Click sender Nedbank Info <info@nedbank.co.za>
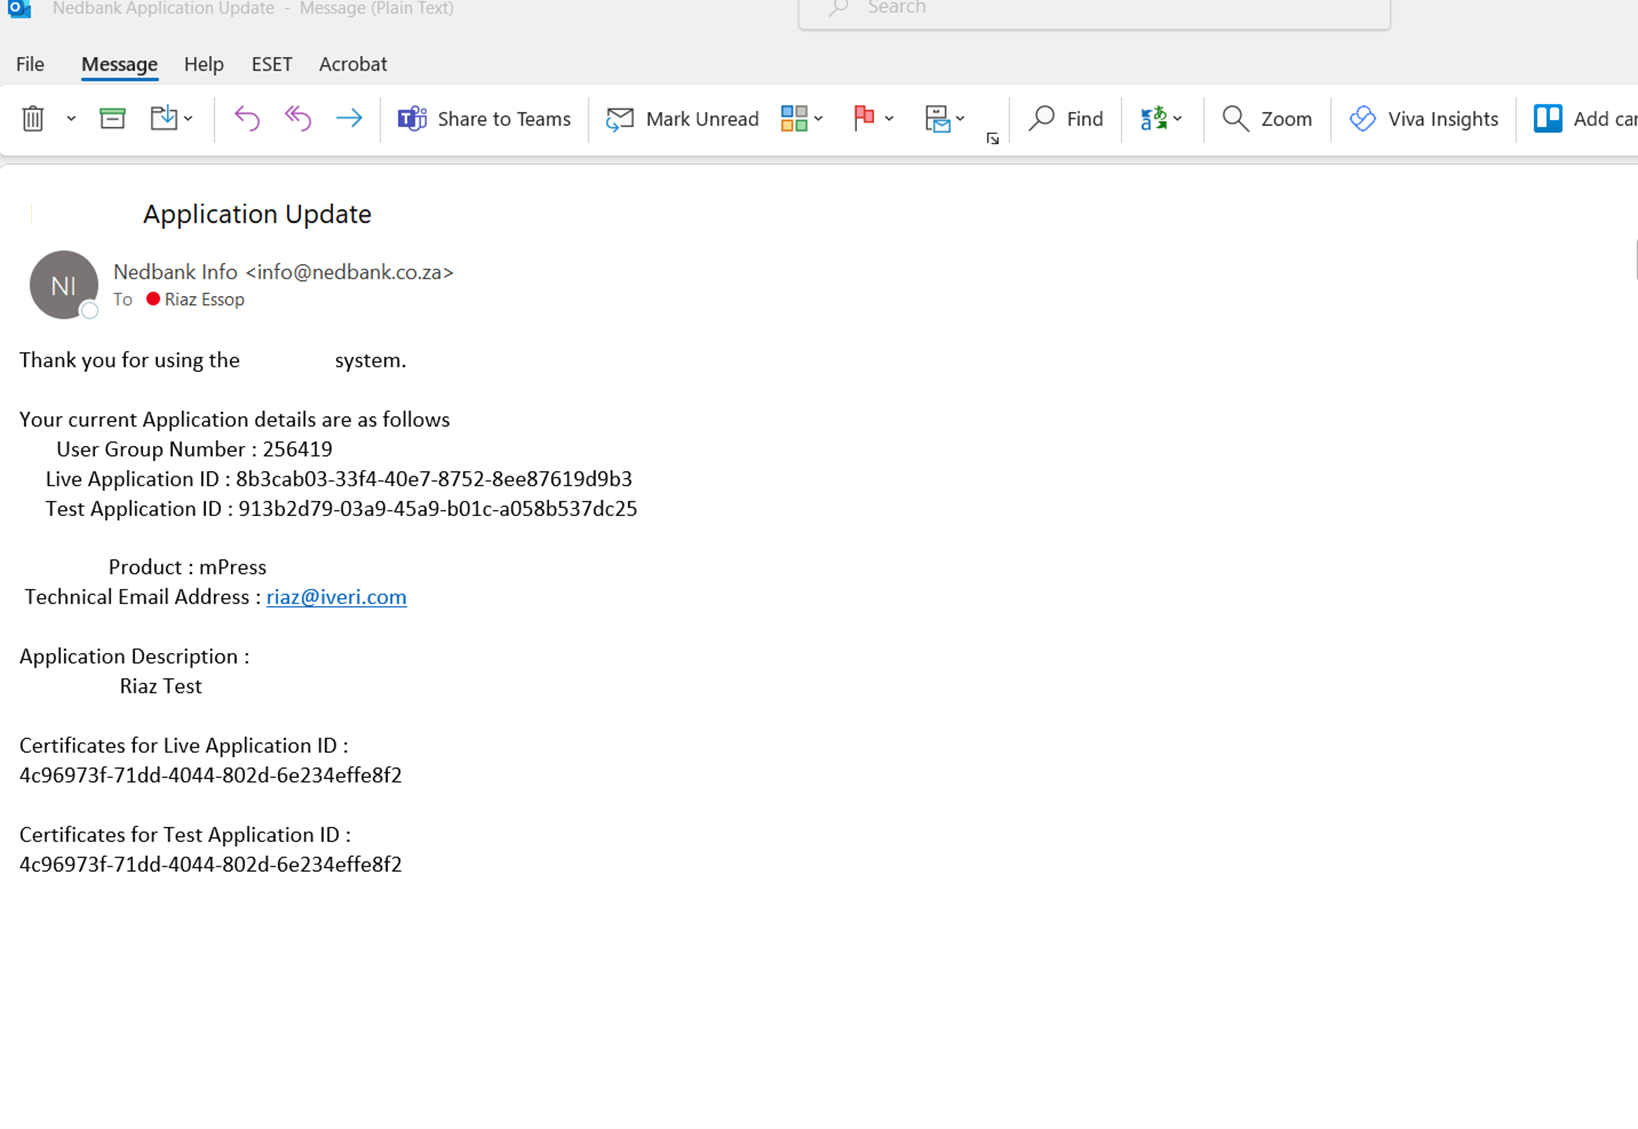Image resolution: width=1638 pixels, height=1129 pixels. pyautogui.click(x=283, y=272)
